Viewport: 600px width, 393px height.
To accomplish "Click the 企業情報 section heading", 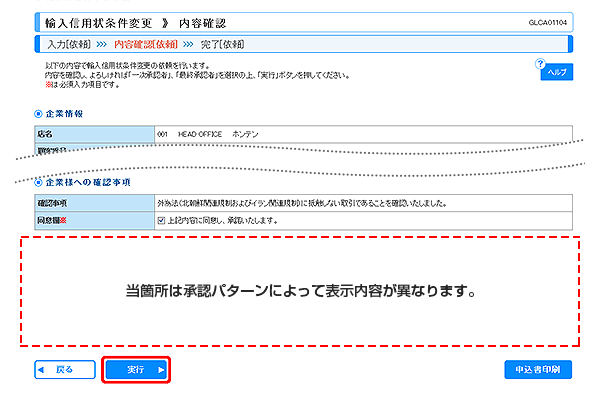I will 64,114.
